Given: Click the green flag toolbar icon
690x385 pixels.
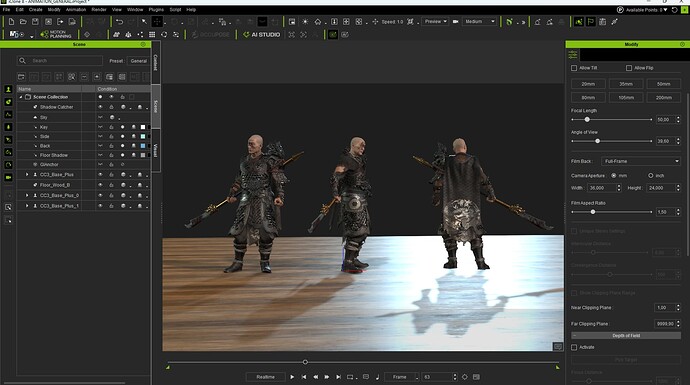Looking at the screenshot, I should (x=591, y=22).
